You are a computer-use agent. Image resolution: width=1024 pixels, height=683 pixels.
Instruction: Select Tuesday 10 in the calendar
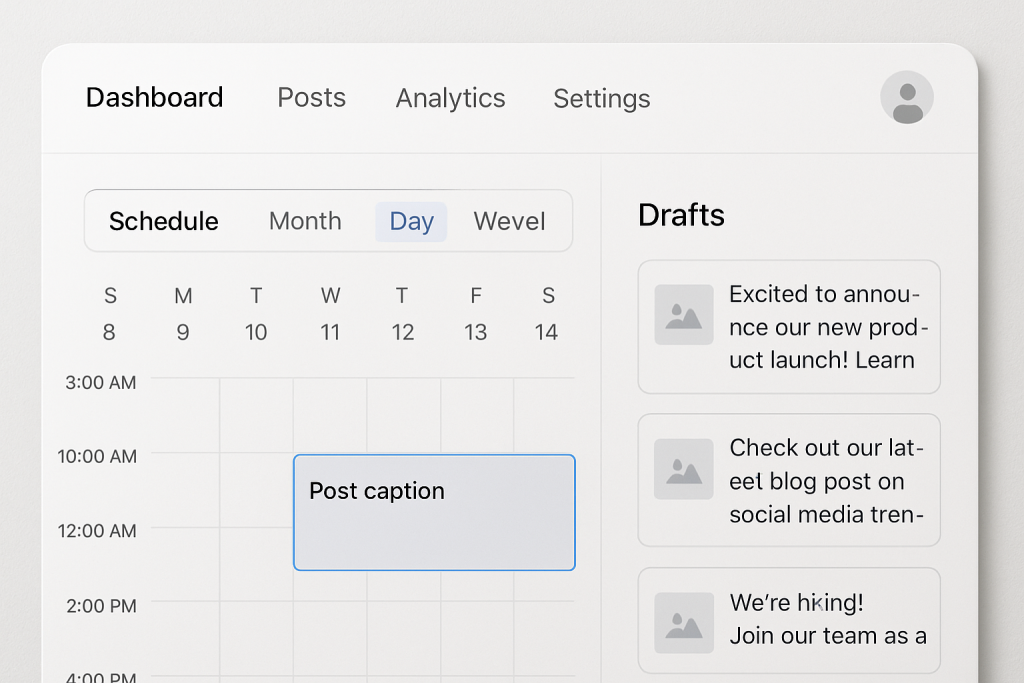pyautogui.click(x=256, y=314)
